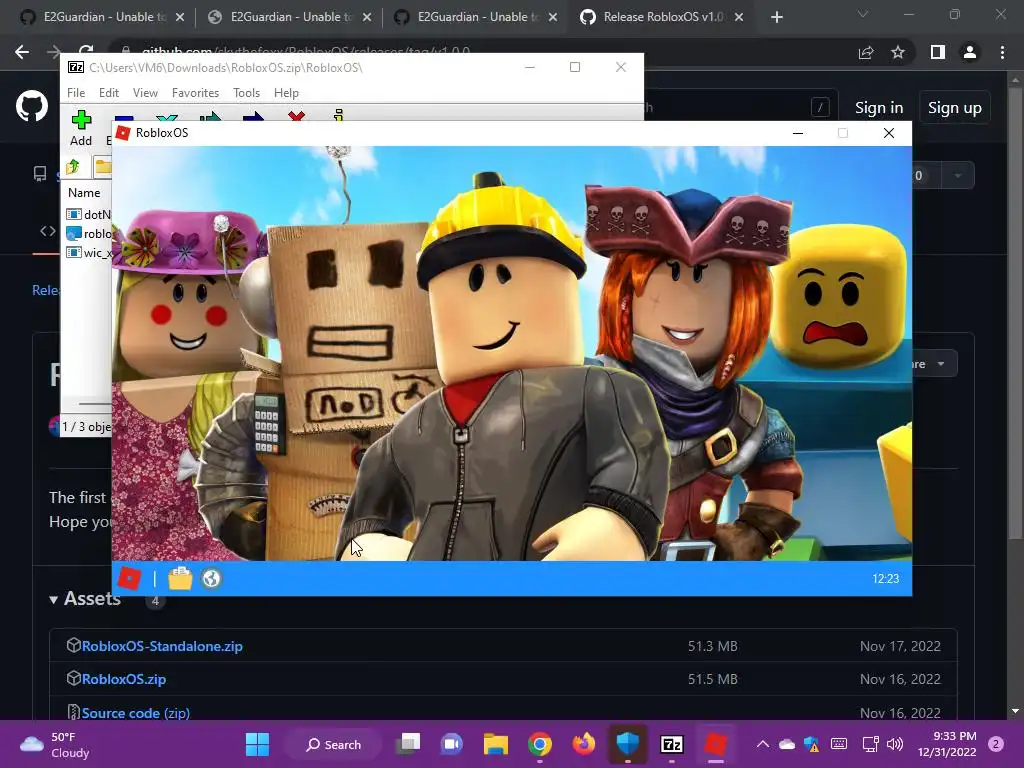Download Source code (zip)

tap(136, 713)
